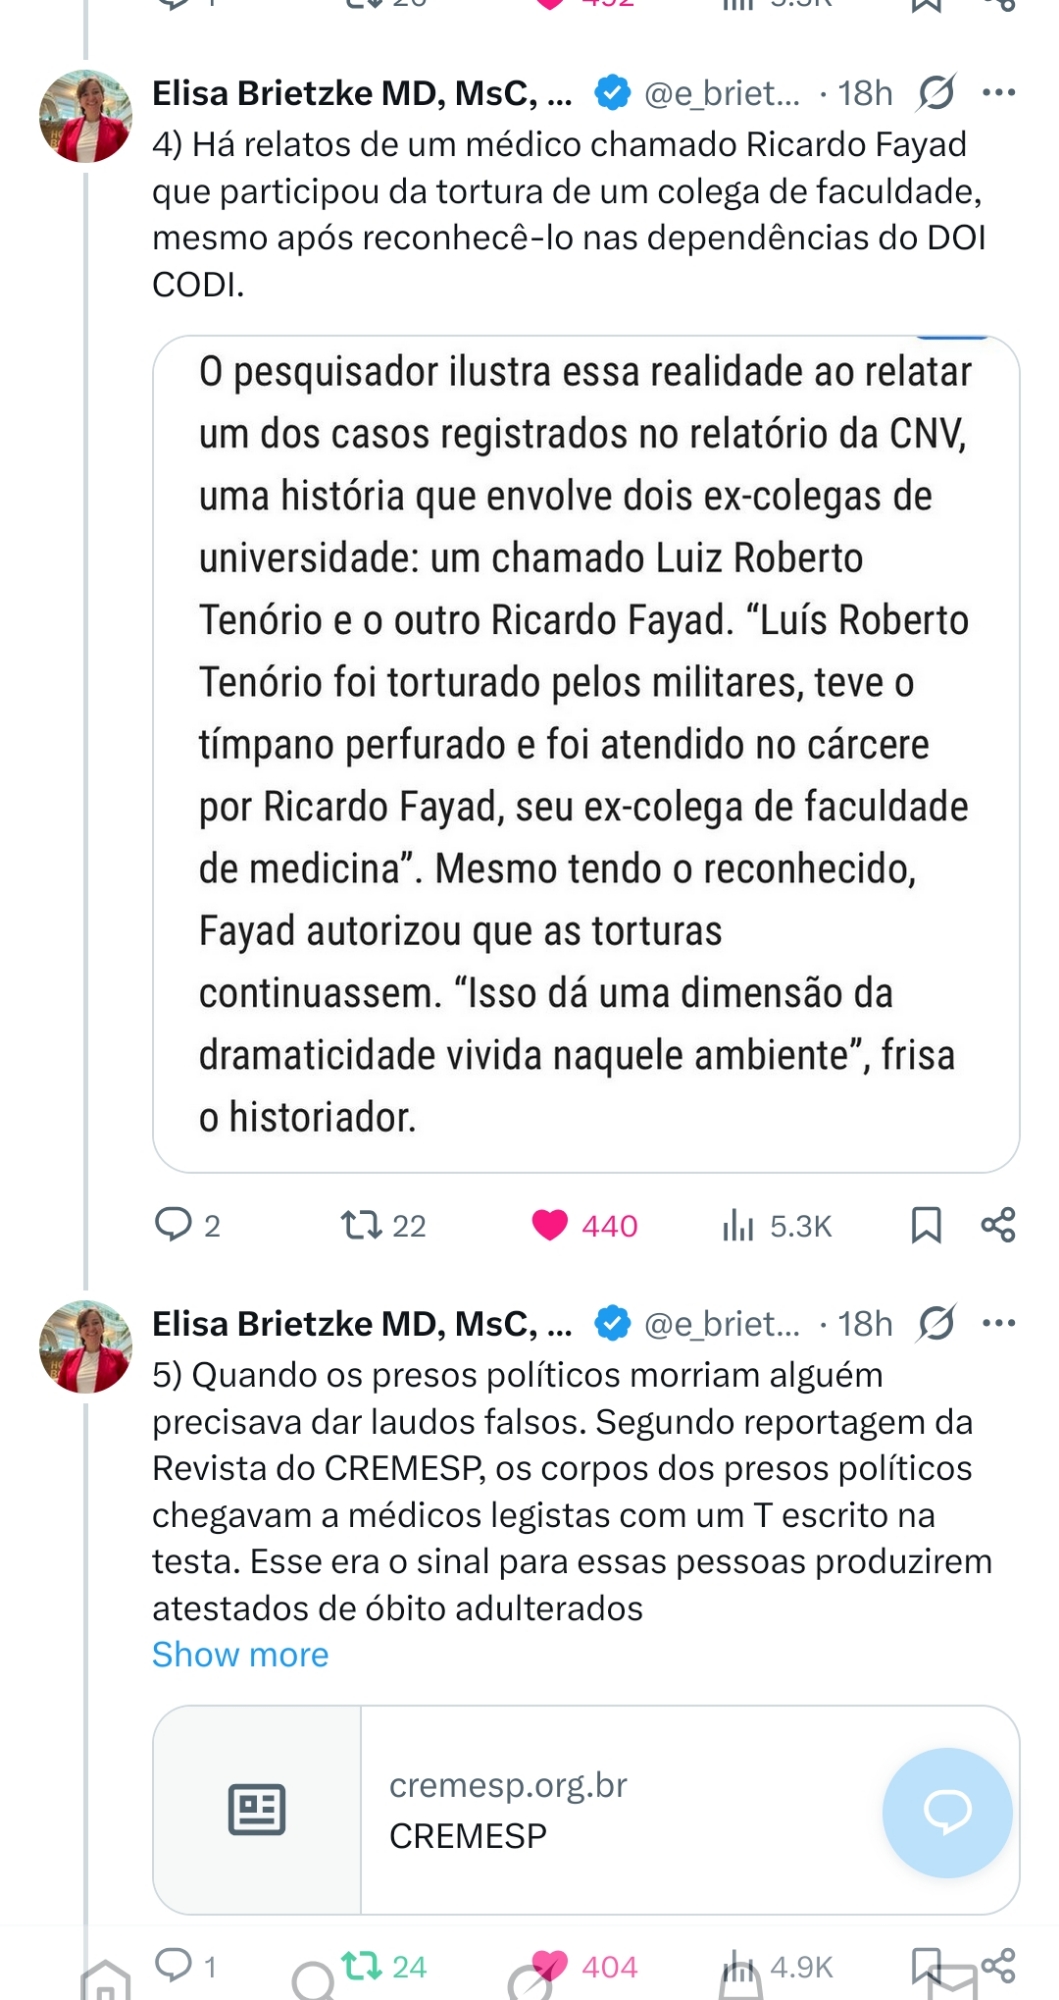
Task: Unlike the tweet with 440 likes
Action: click(550, 1224)
